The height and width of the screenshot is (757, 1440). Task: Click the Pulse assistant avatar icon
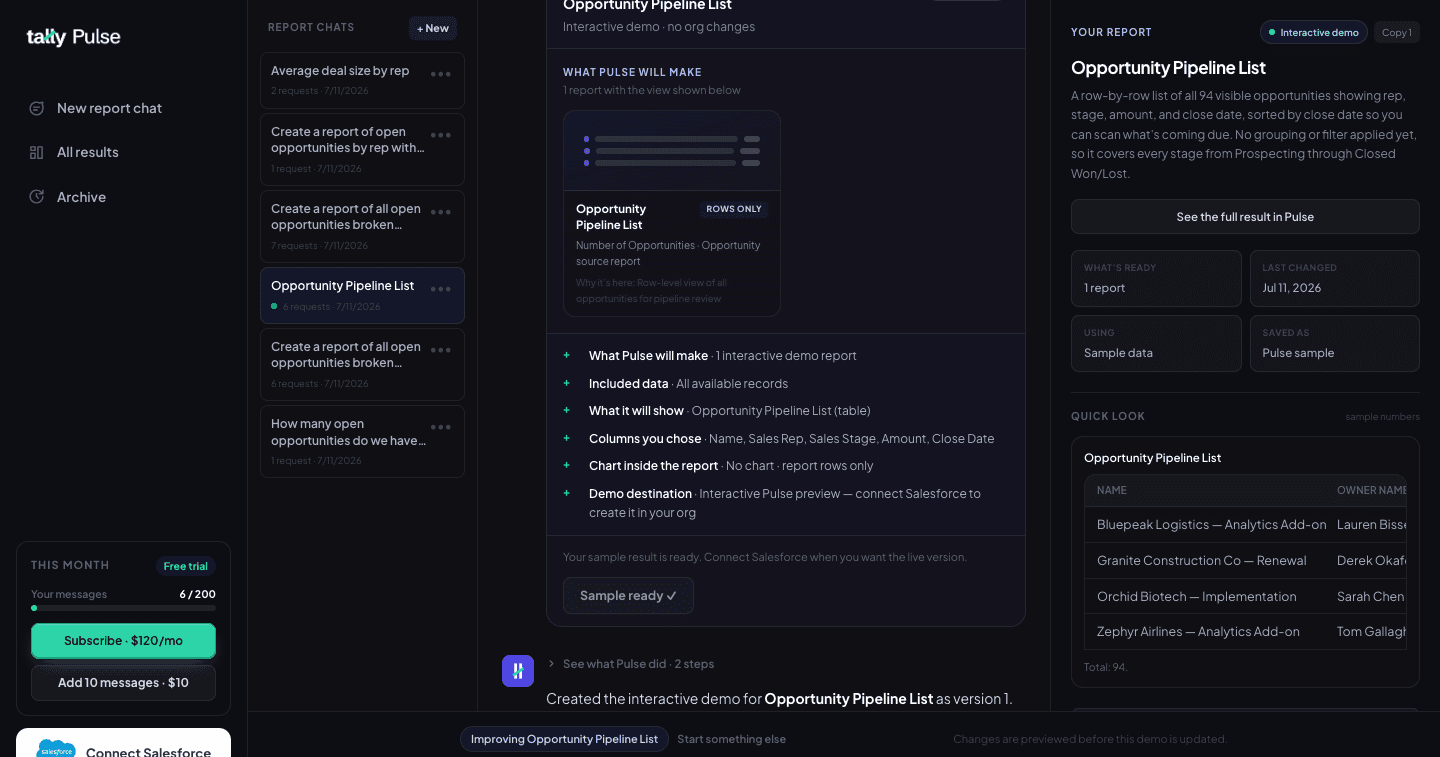[518, 671]
